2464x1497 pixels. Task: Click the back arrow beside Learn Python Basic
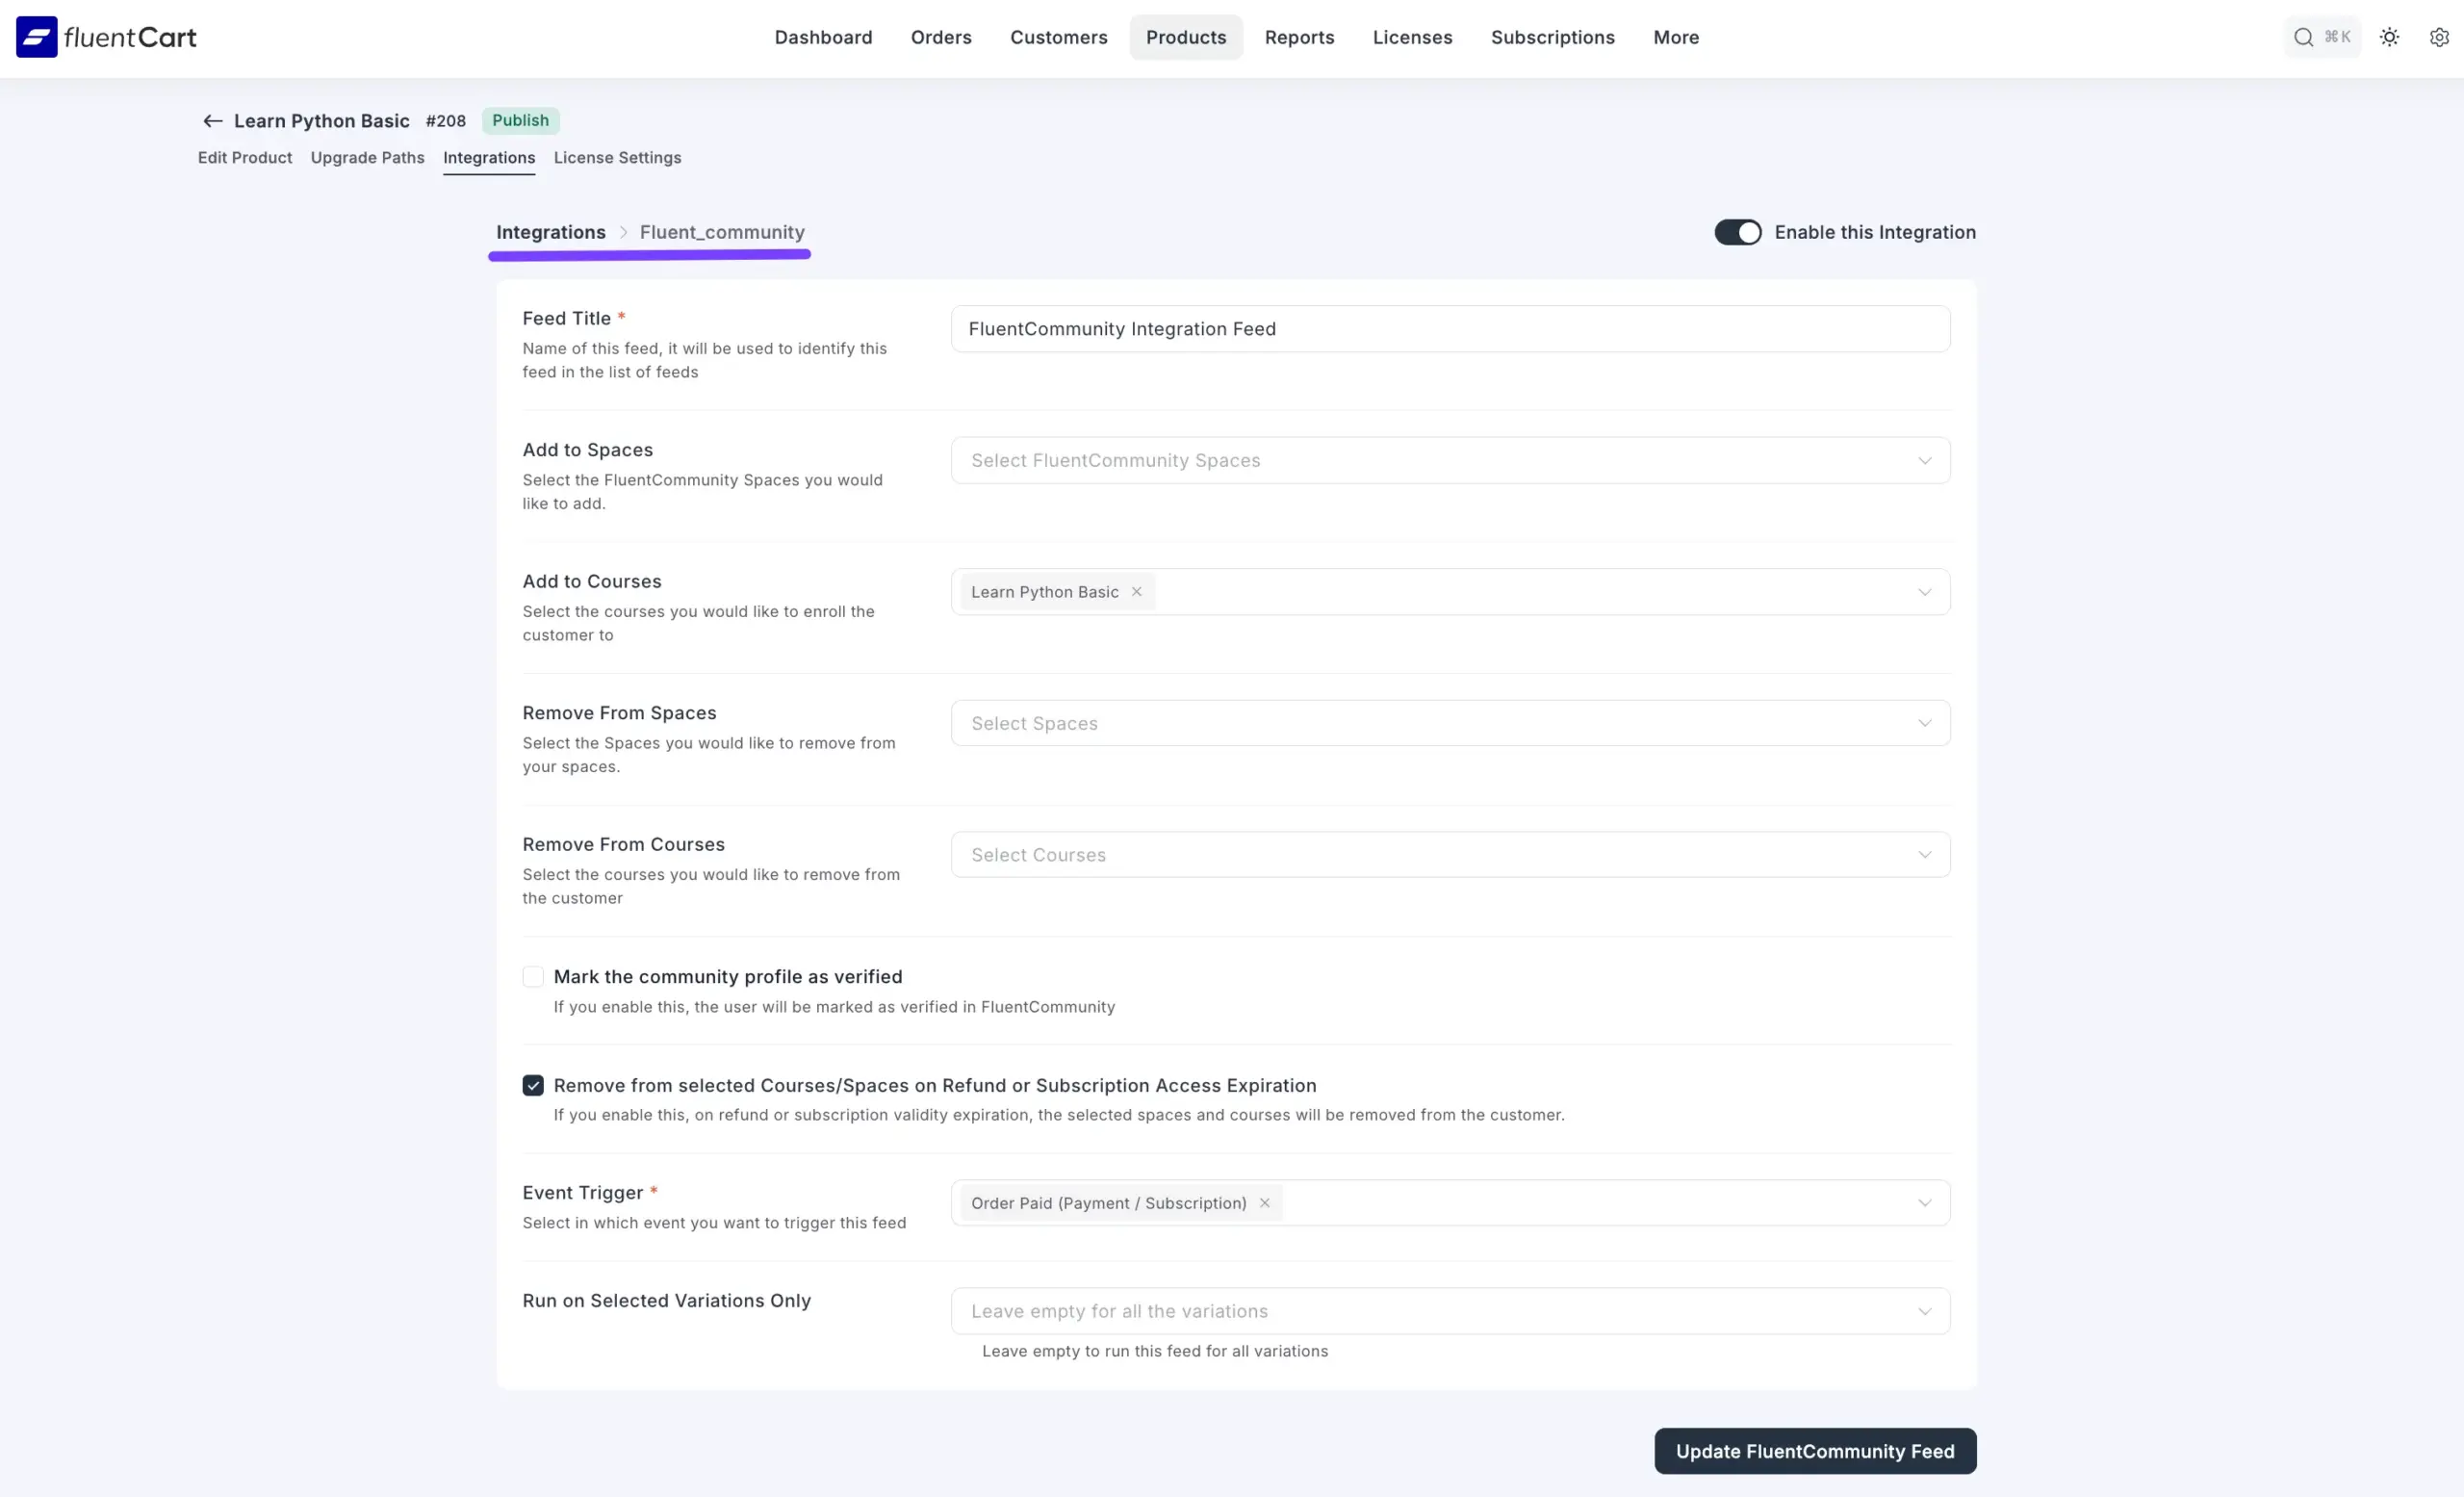[x=212, y=121]
